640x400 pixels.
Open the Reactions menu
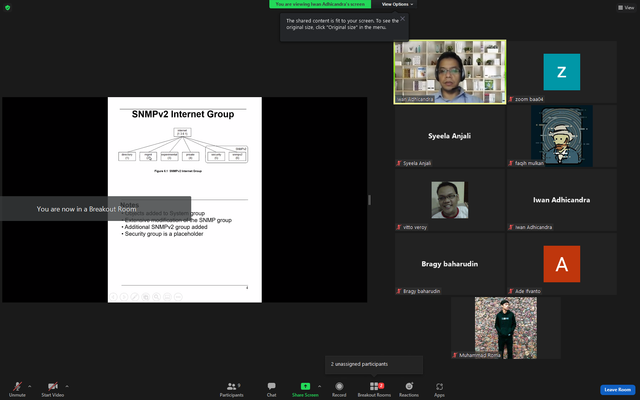point(409,389)
